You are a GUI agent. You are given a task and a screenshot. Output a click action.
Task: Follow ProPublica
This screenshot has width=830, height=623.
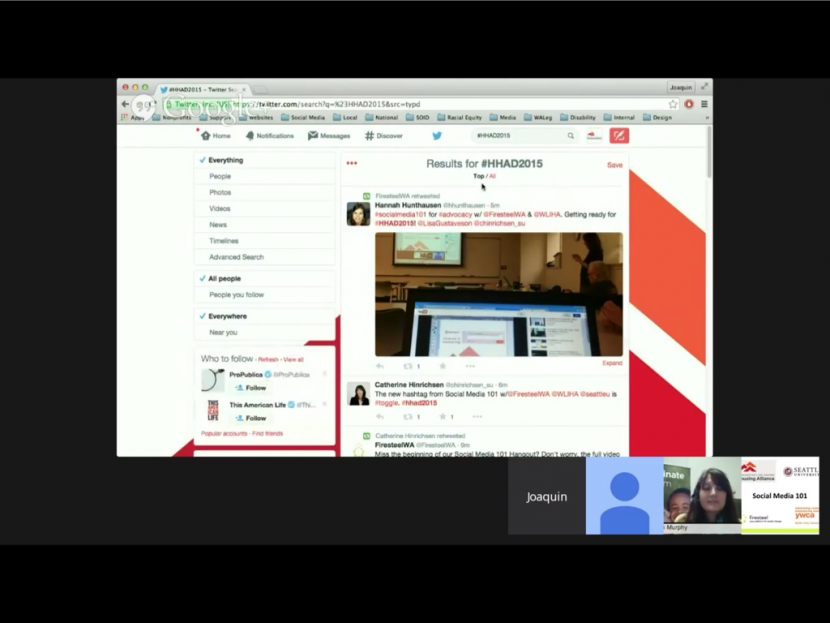point(251,388)
